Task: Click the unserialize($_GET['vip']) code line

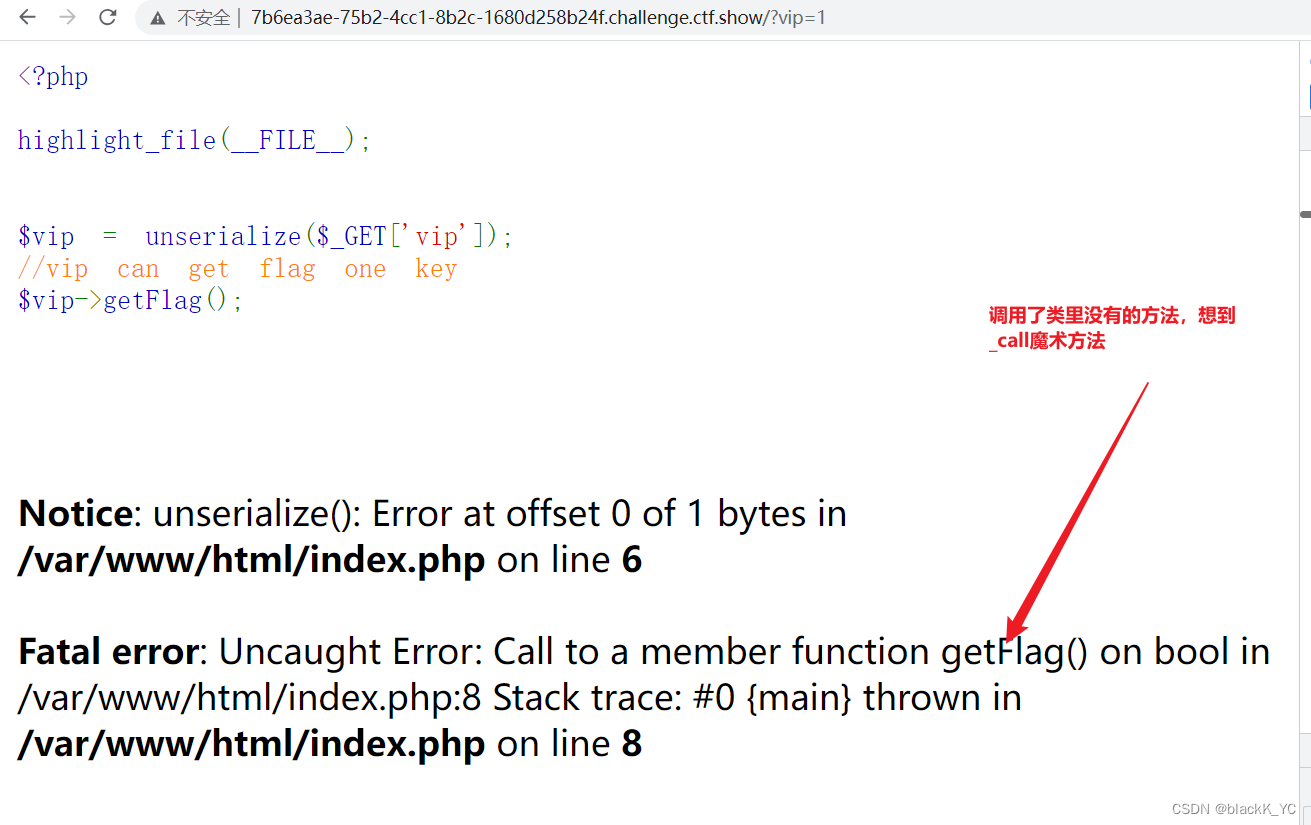Action: point(265,237)
